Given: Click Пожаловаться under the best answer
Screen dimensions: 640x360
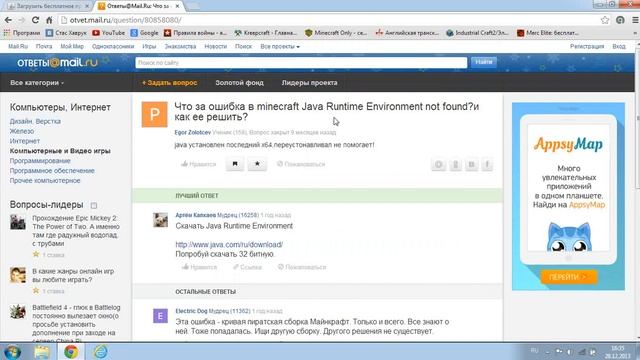Looking at the screenshot, I should (x=302, y=267).
